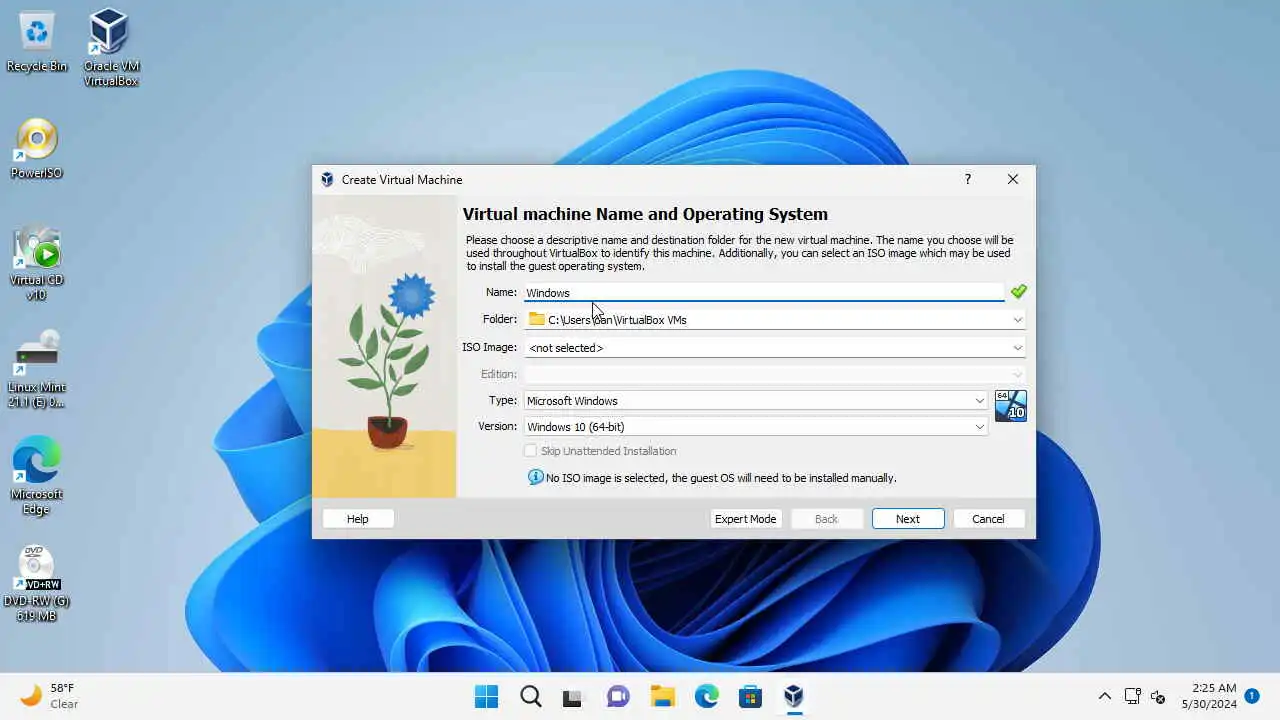The height and width of the screenshot is (720, 1280).
Task: Open the Type dropdown (Microsoft Windows)
Action: [756, 400]
